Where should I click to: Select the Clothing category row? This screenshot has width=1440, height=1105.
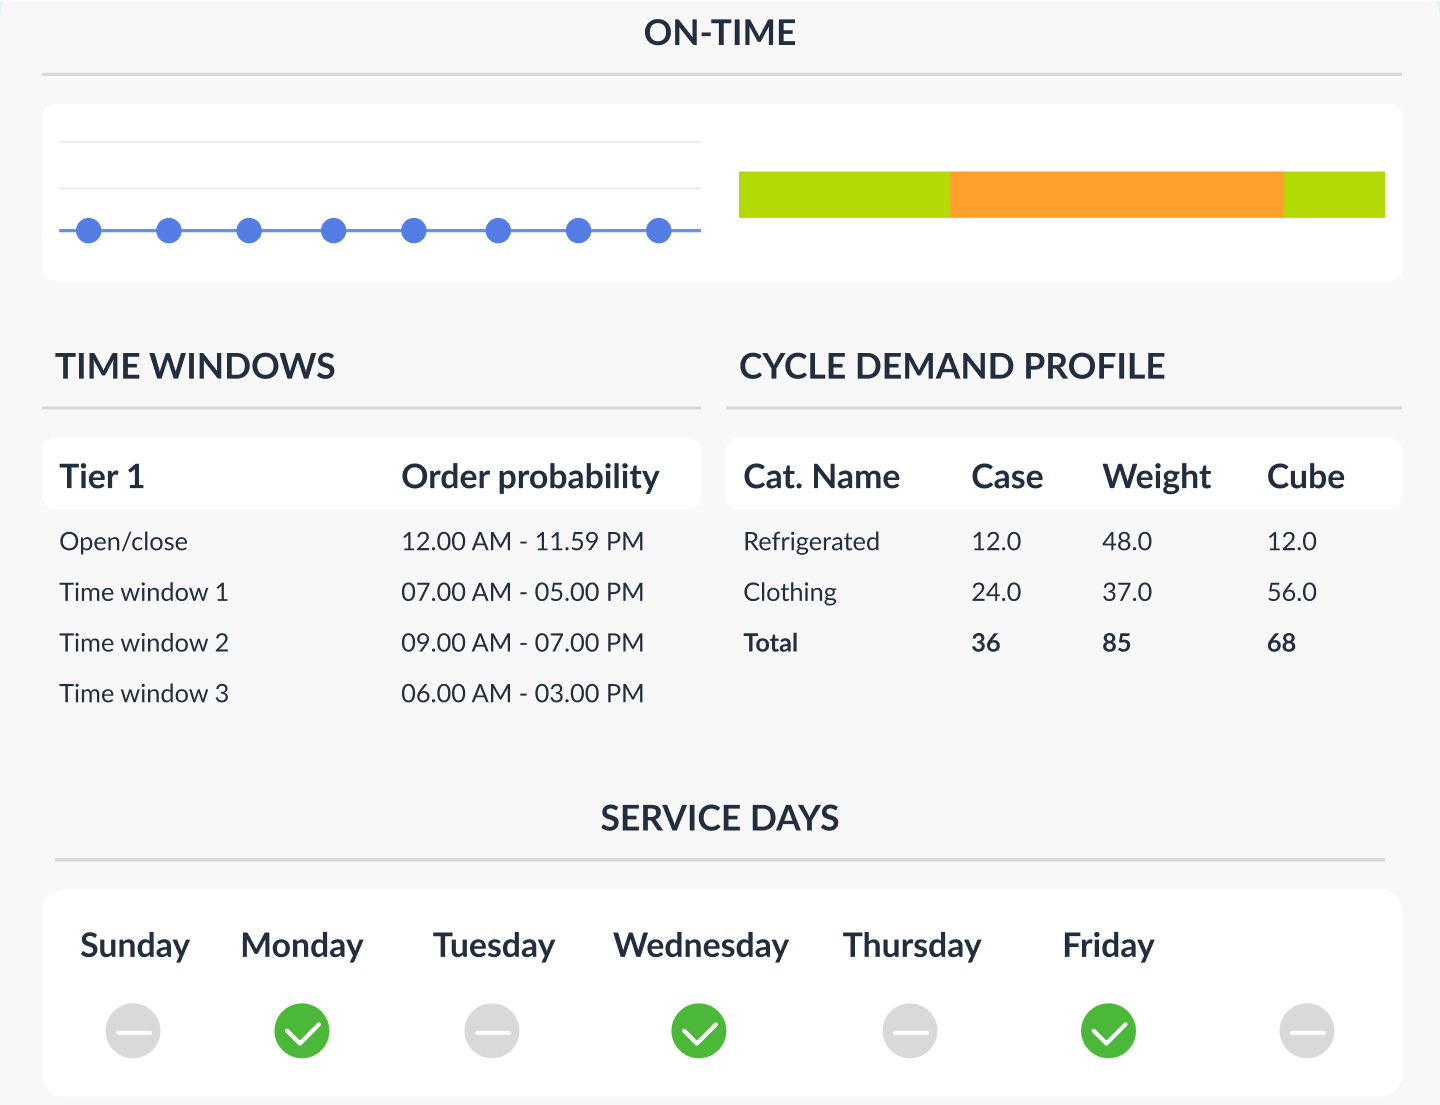tap(789, 592)
